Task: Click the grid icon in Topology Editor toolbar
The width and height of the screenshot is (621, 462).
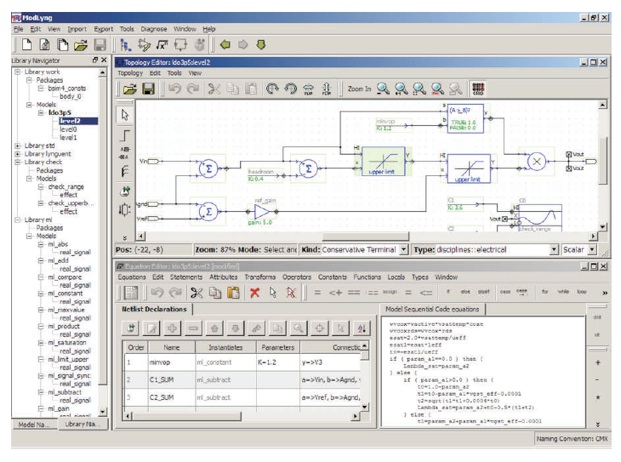Action: pos(478,89)
